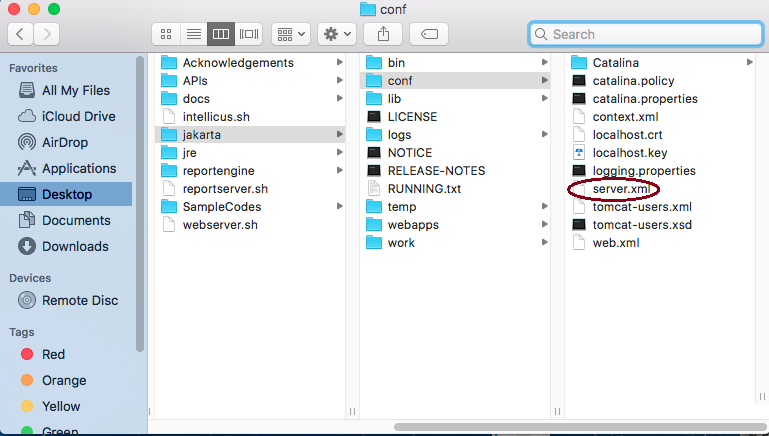
Task: Select webserver.sh file
Action: [x=250, y=225]
